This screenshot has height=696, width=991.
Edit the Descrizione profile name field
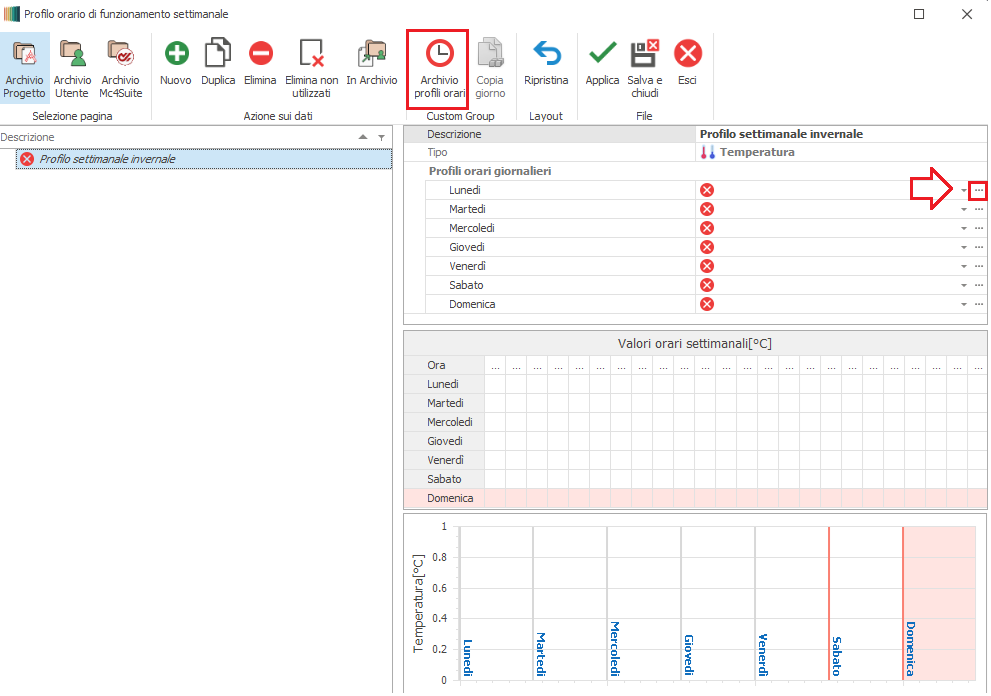838,134
